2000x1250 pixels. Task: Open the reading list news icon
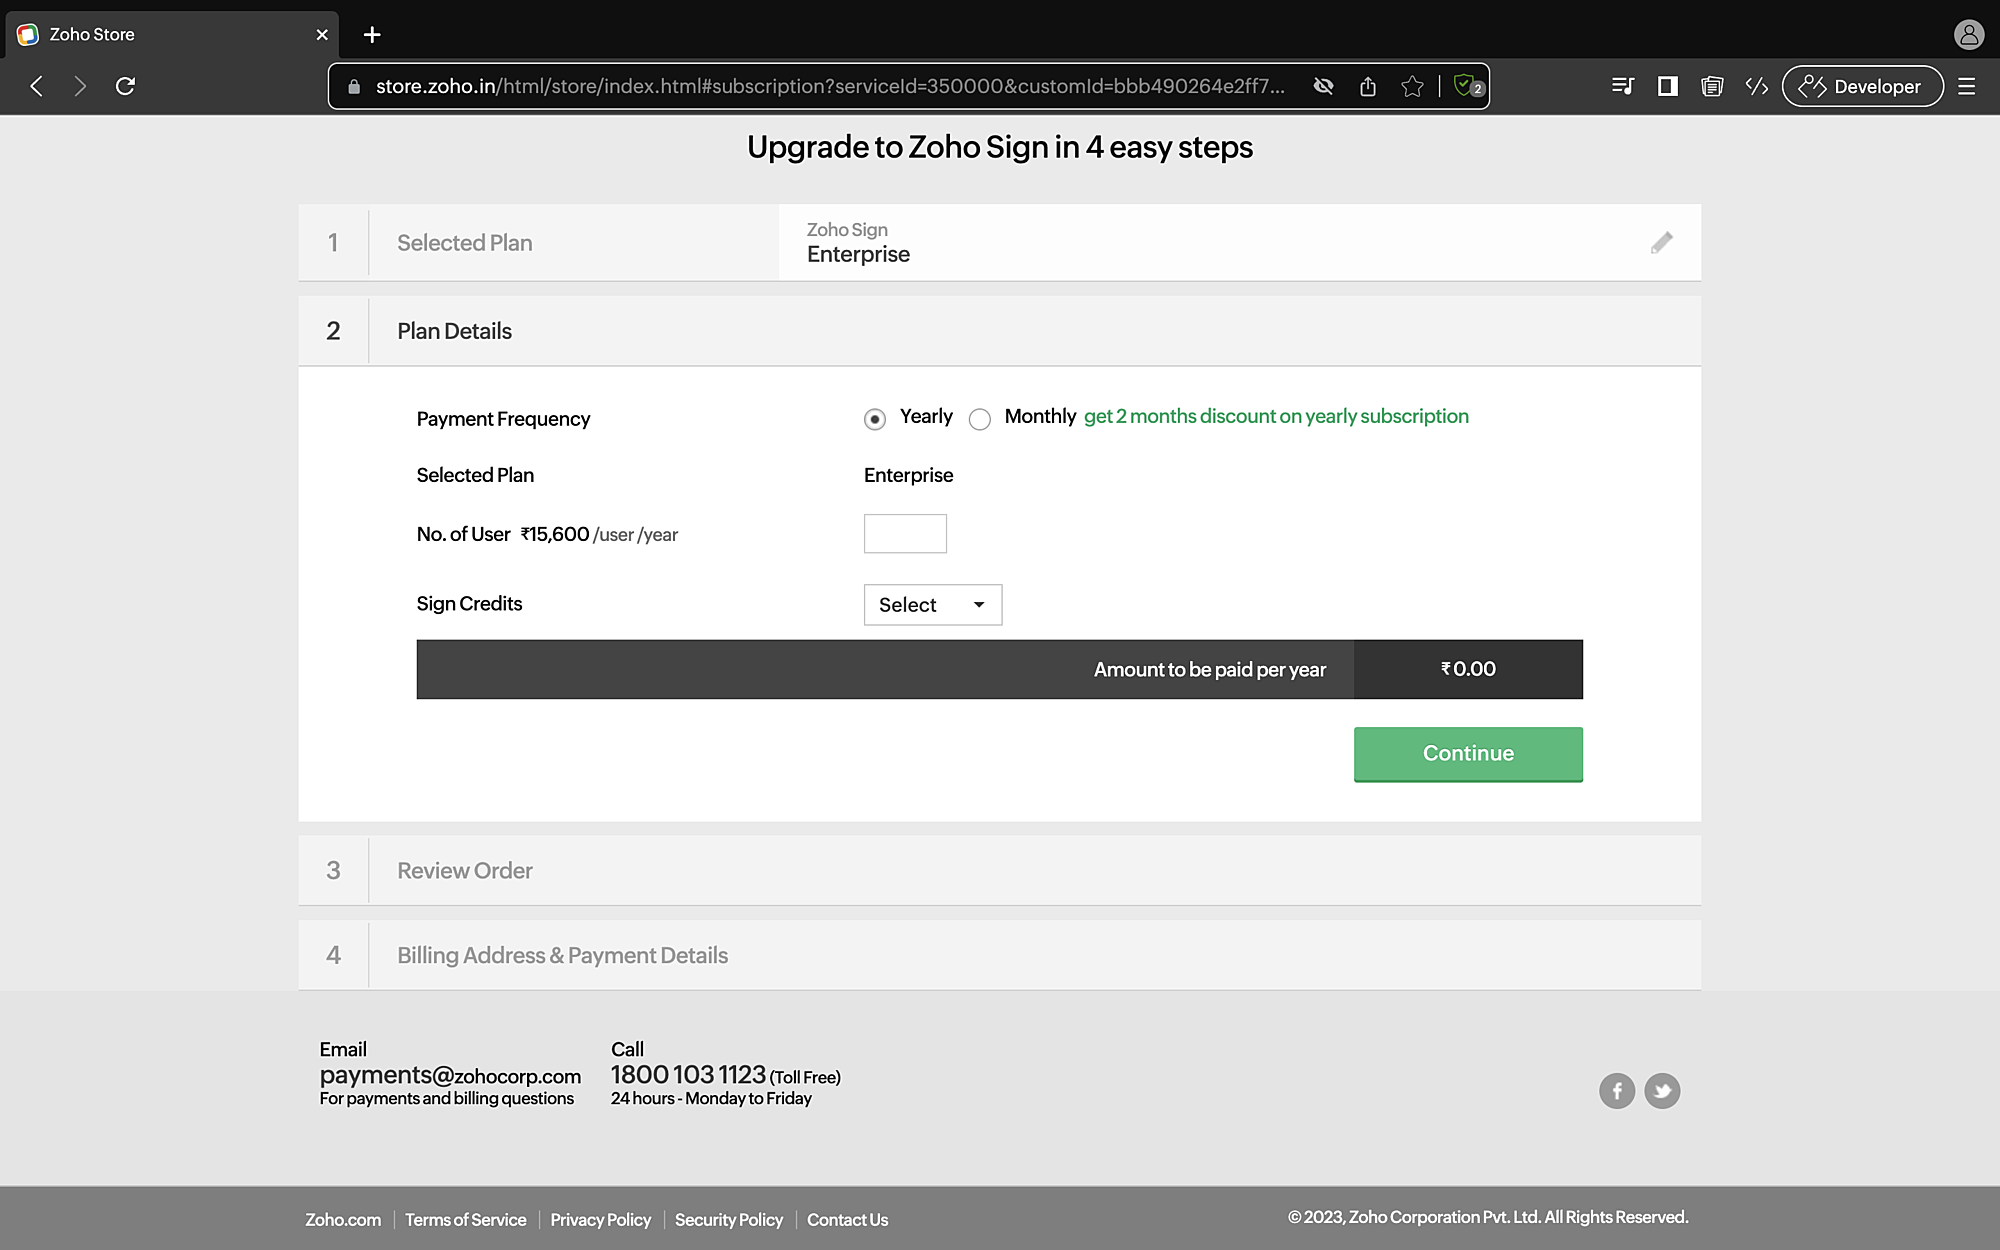point(1712,86)
